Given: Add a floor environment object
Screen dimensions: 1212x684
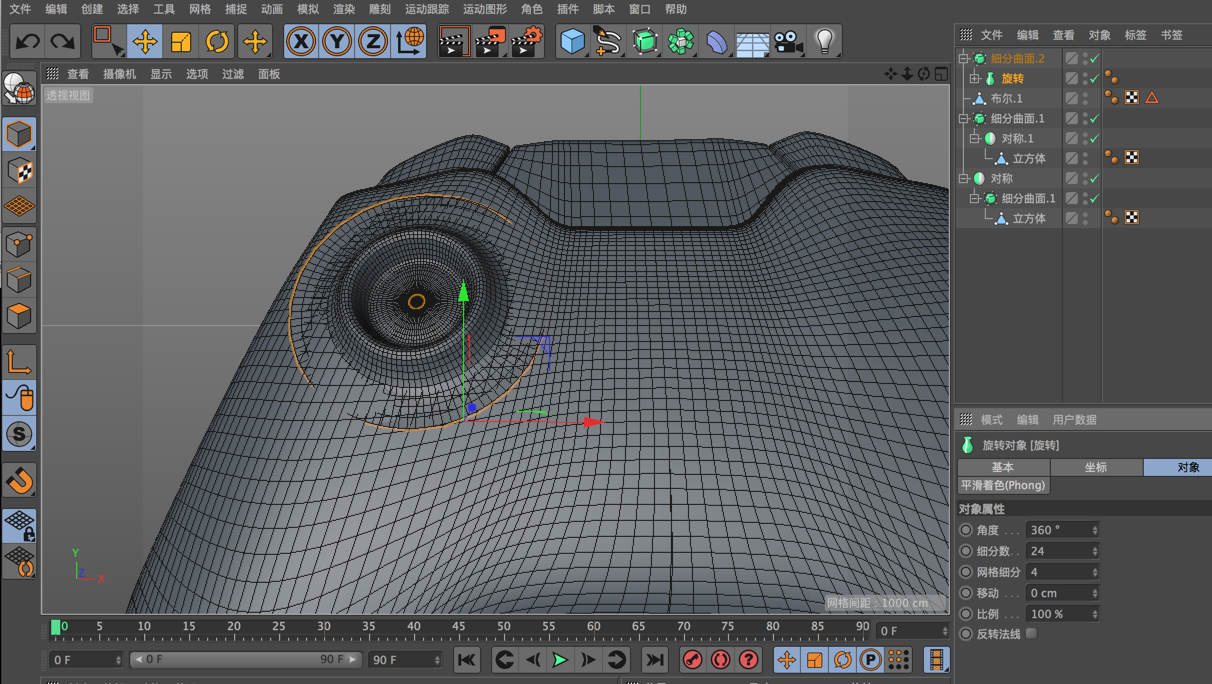Looking at the screenshot, I should point(753,41).
